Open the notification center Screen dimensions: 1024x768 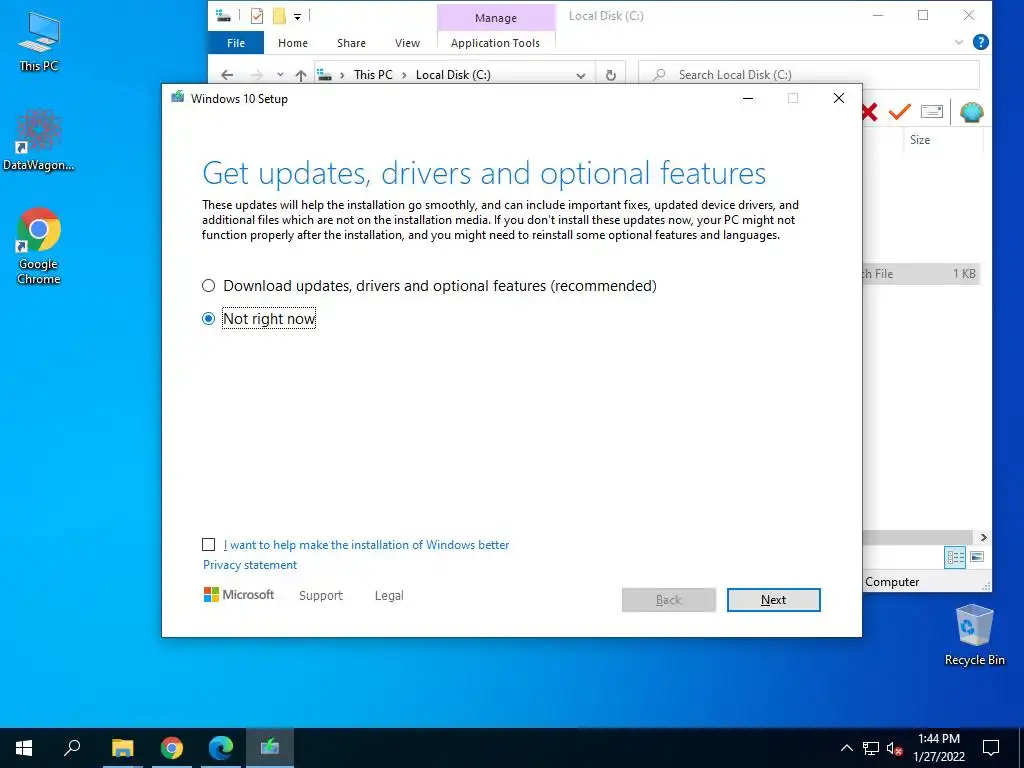click(x=991, y=748)
